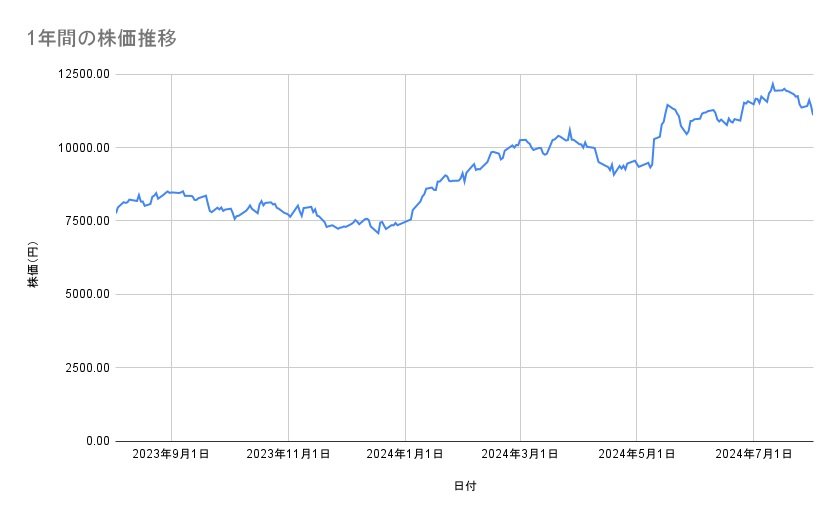
Task: Select the 2023年11月1日 date label
Action: (288, 455)
